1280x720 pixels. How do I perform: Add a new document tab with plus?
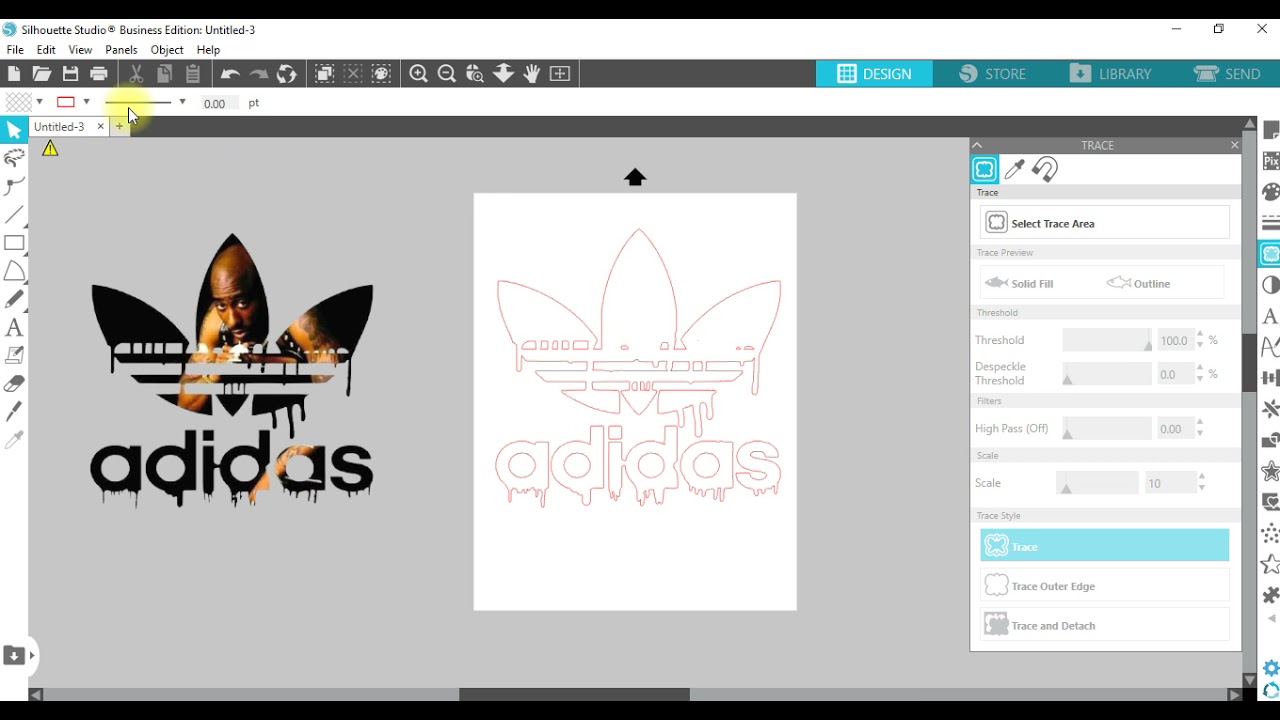pyautogui.click(x=119, y=127)
